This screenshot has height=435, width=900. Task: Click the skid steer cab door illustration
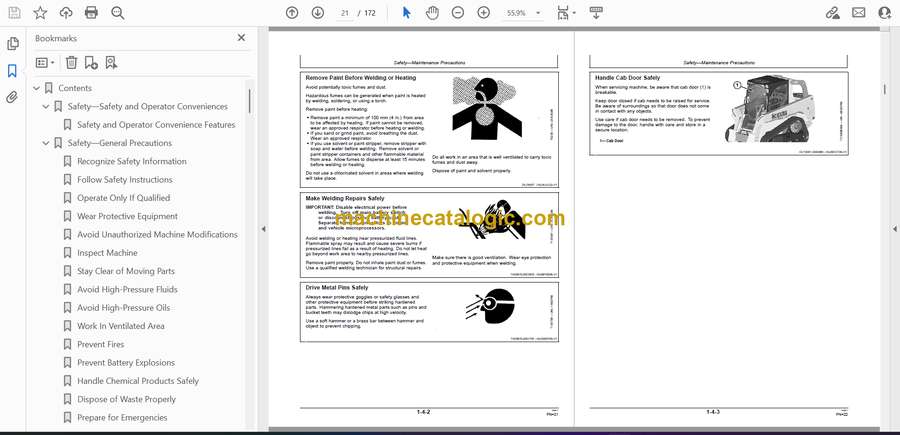772,109
